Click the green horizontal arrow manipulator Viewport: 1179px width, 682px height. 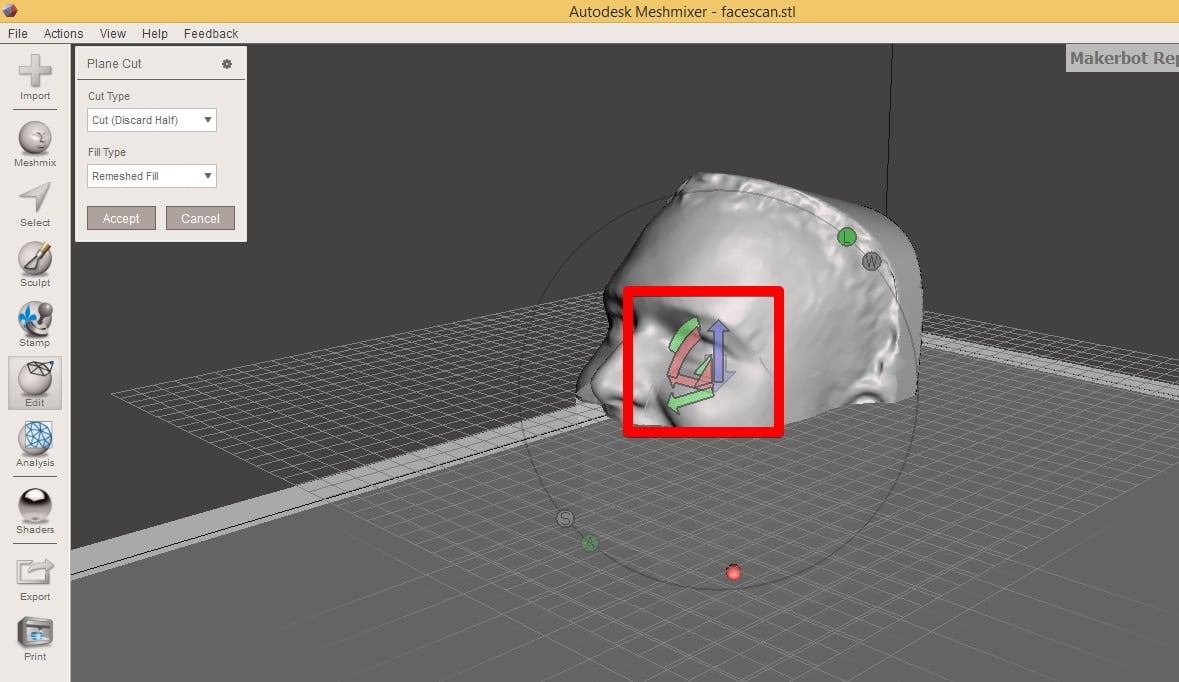tap(690, 399)
